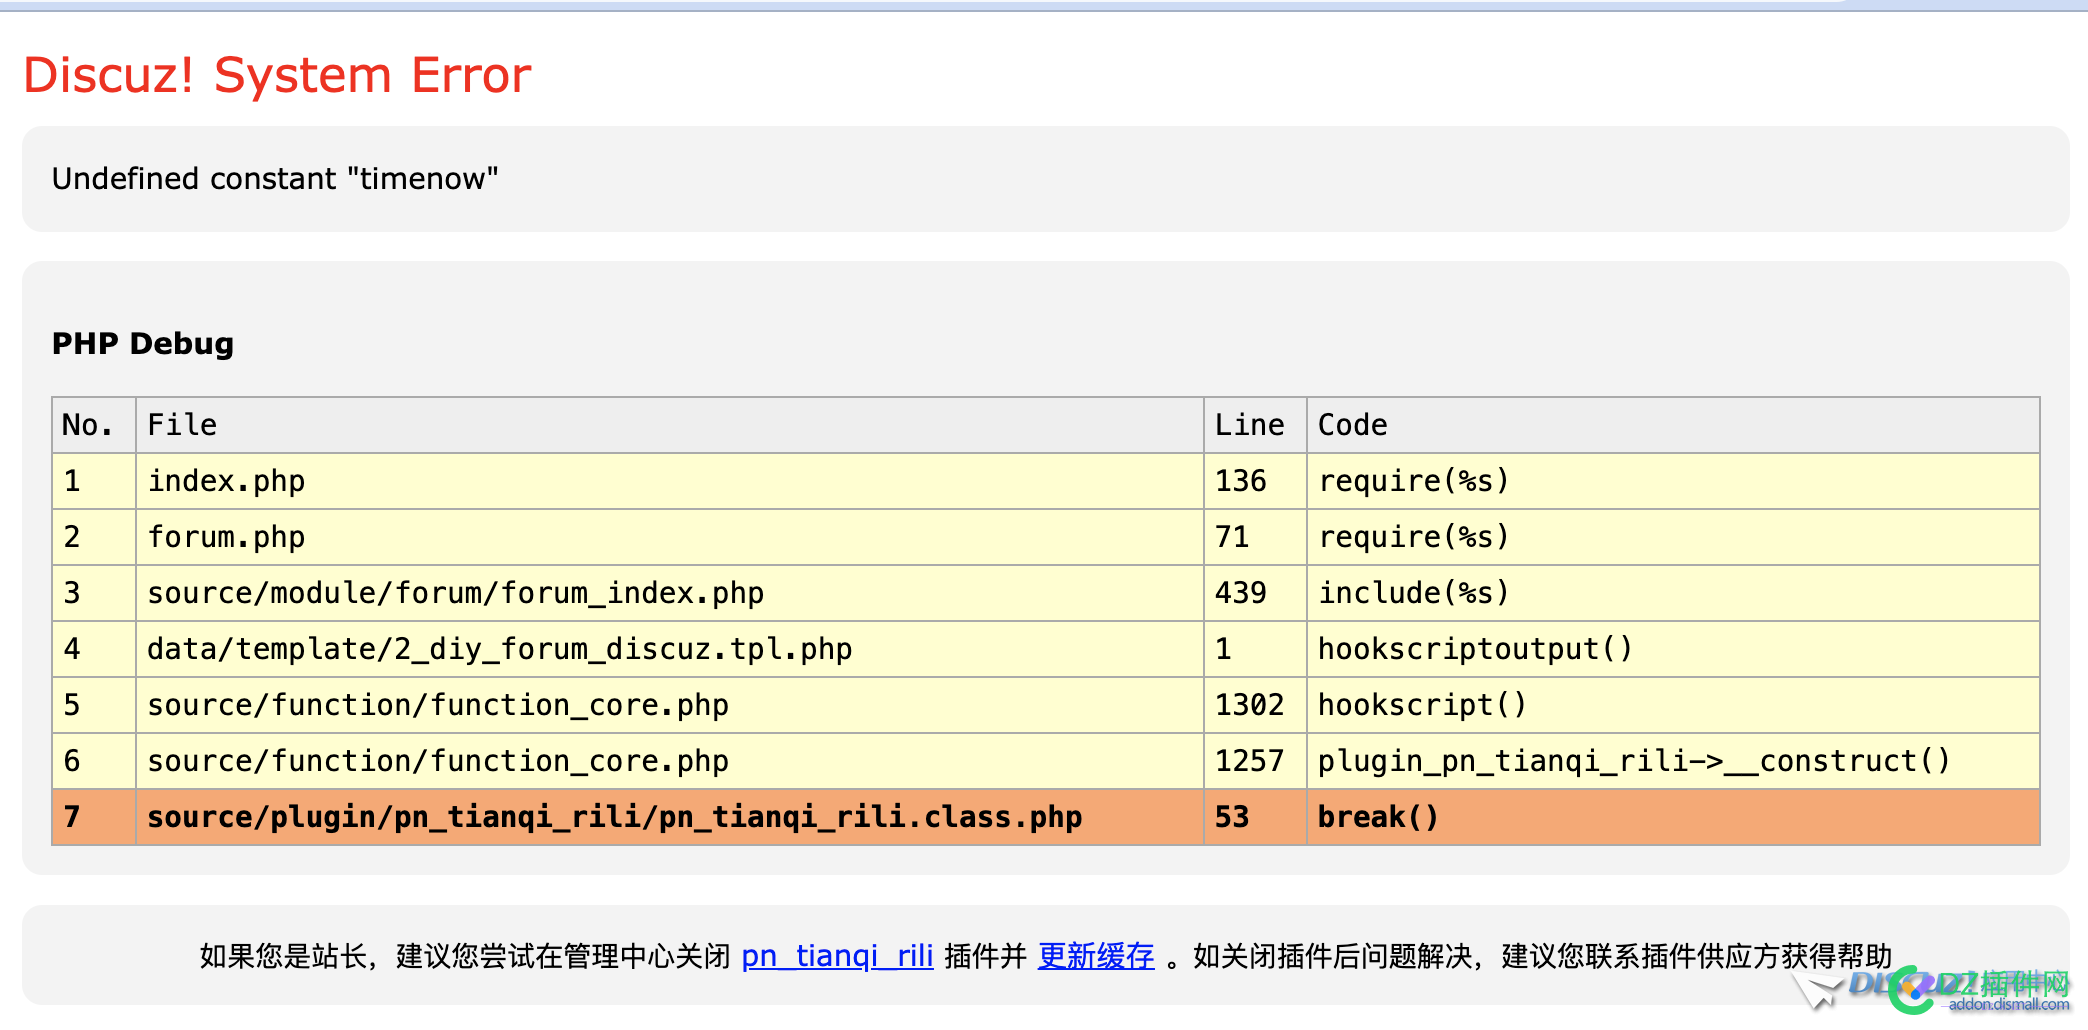Select plugin_pn_tianqi_rili->__construct() code cell
The height and width of the screenshot is (1030, 2088).
coord(1673,761)
